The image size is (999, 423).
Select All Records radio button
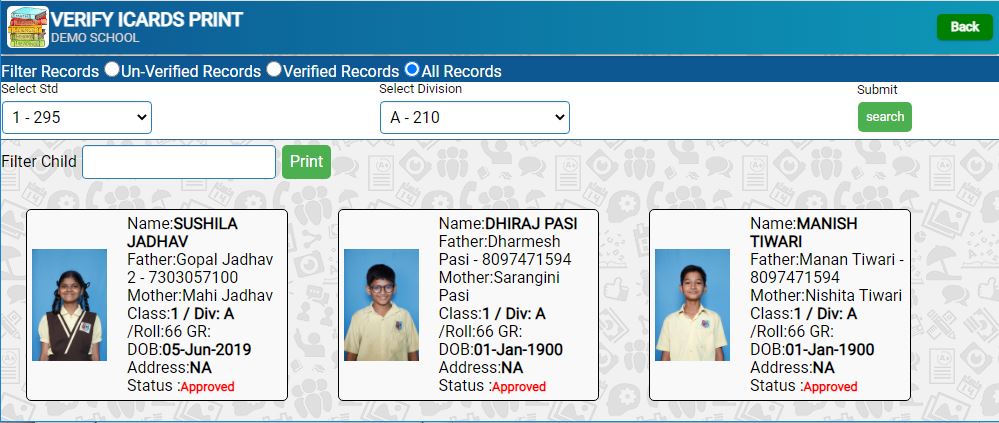coord(412,69)
